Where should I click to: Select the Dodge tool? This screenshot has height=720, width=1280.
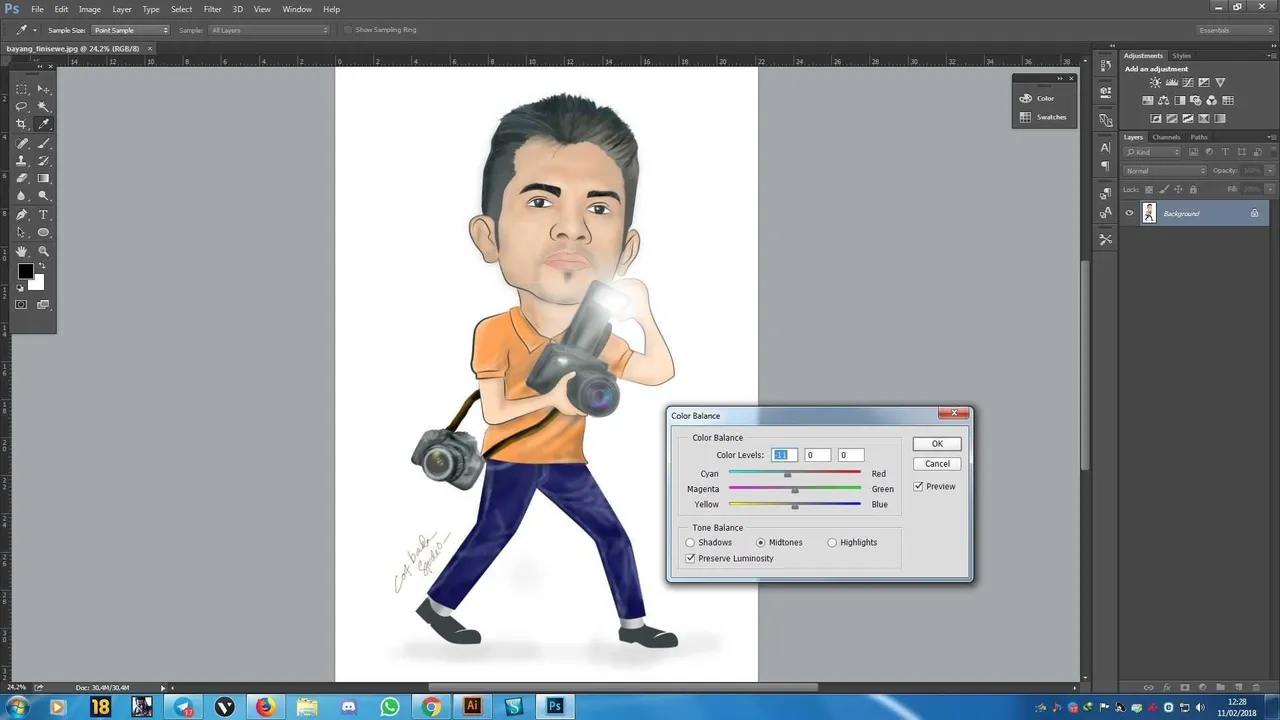pos(44,196)
